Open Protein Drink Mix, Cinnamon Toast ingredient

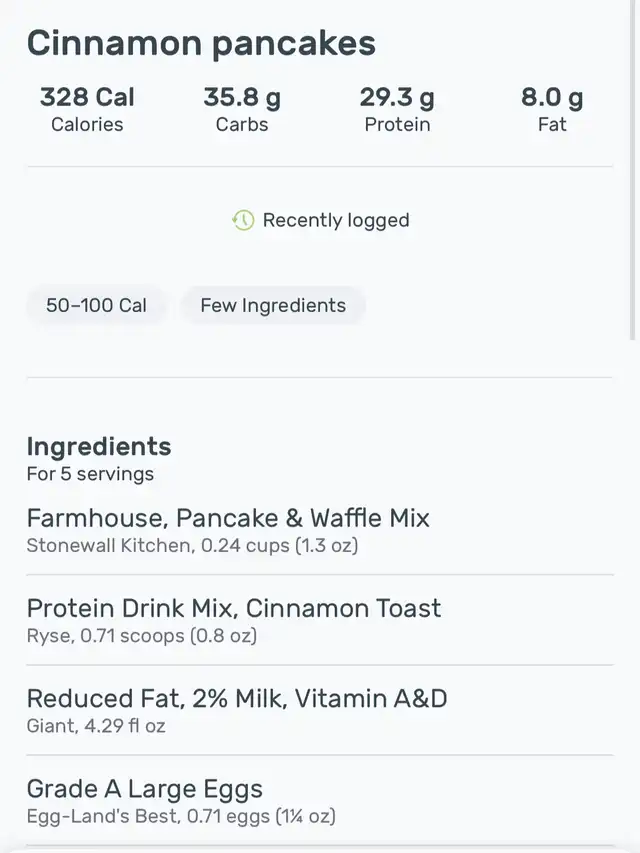(x=320, y=620)
